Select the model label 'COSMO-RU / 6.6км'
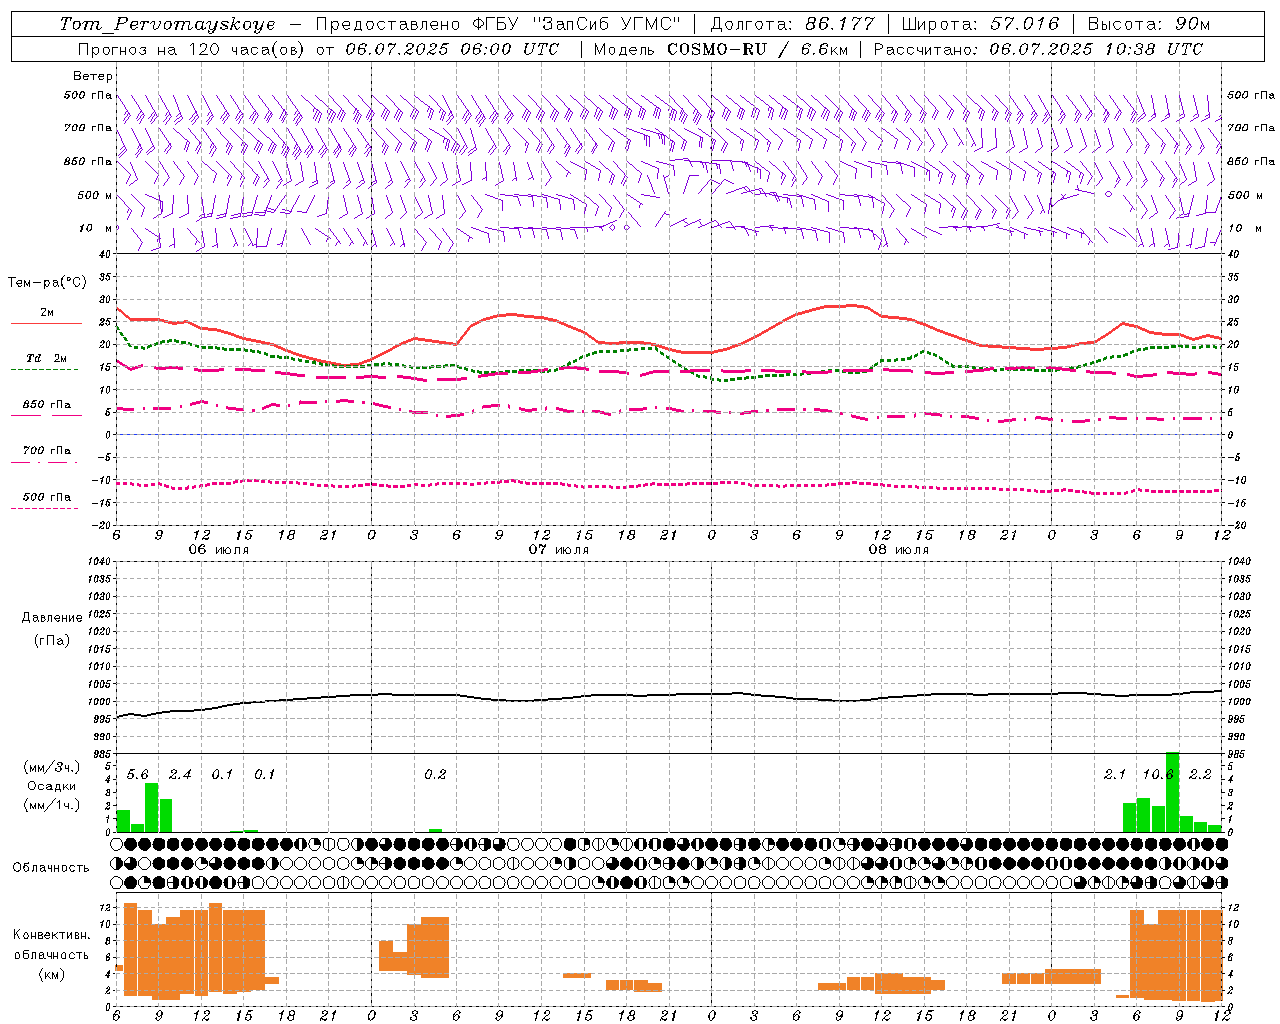Image resolution: width=1280 pixels, height=1024 pixels. (759, 49)
